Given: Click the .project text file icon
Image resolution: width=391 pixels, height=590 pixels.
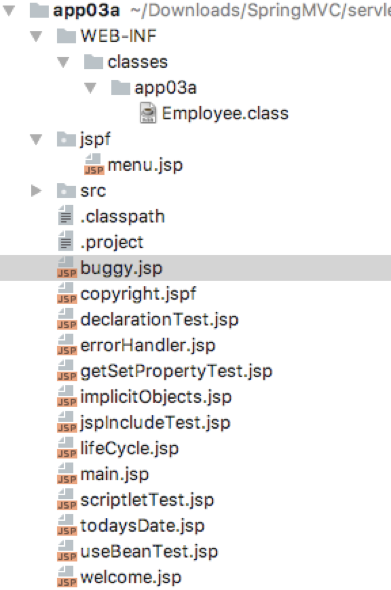Looking at the screenshot, I should (65, 242).
